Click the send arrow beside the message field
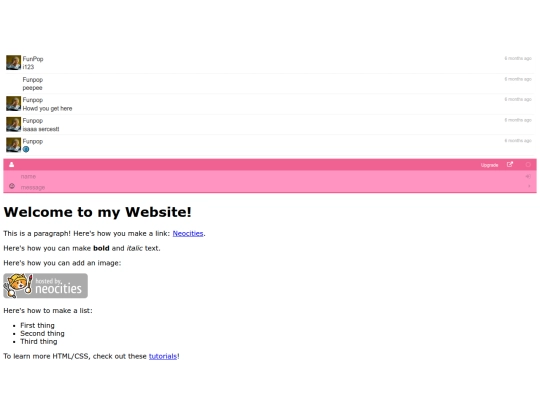Viewport: 540px width, 405px height. point(529,186)
